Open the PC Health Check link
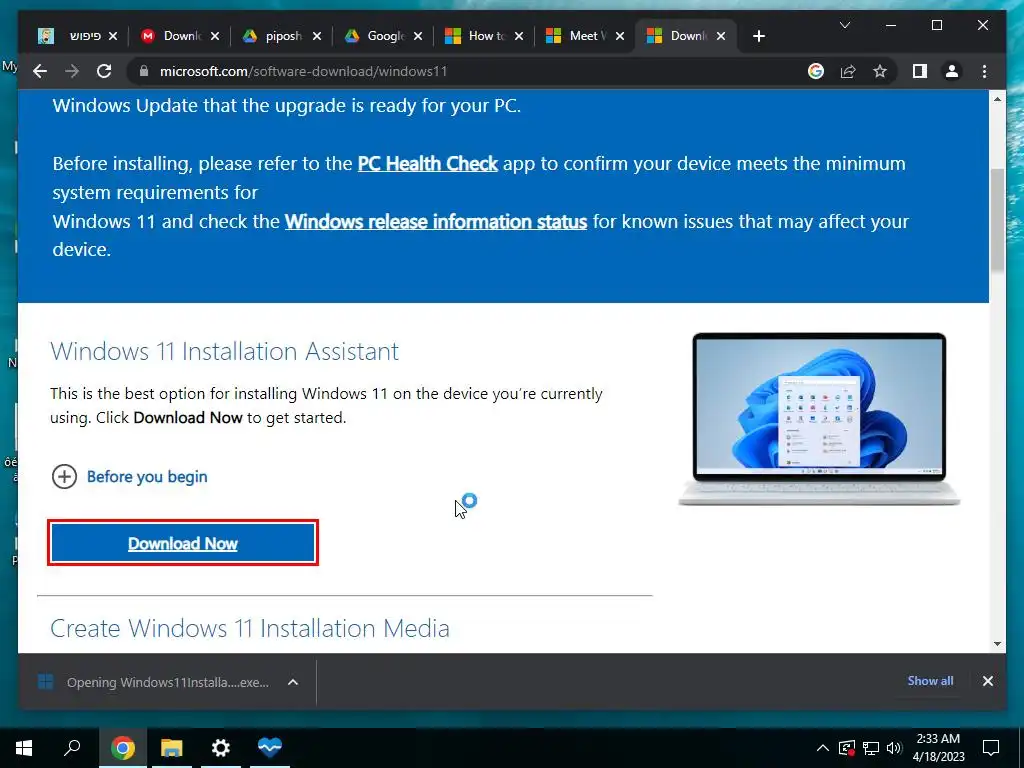Viewport: 1024px width, 768px height. point(428,163)
